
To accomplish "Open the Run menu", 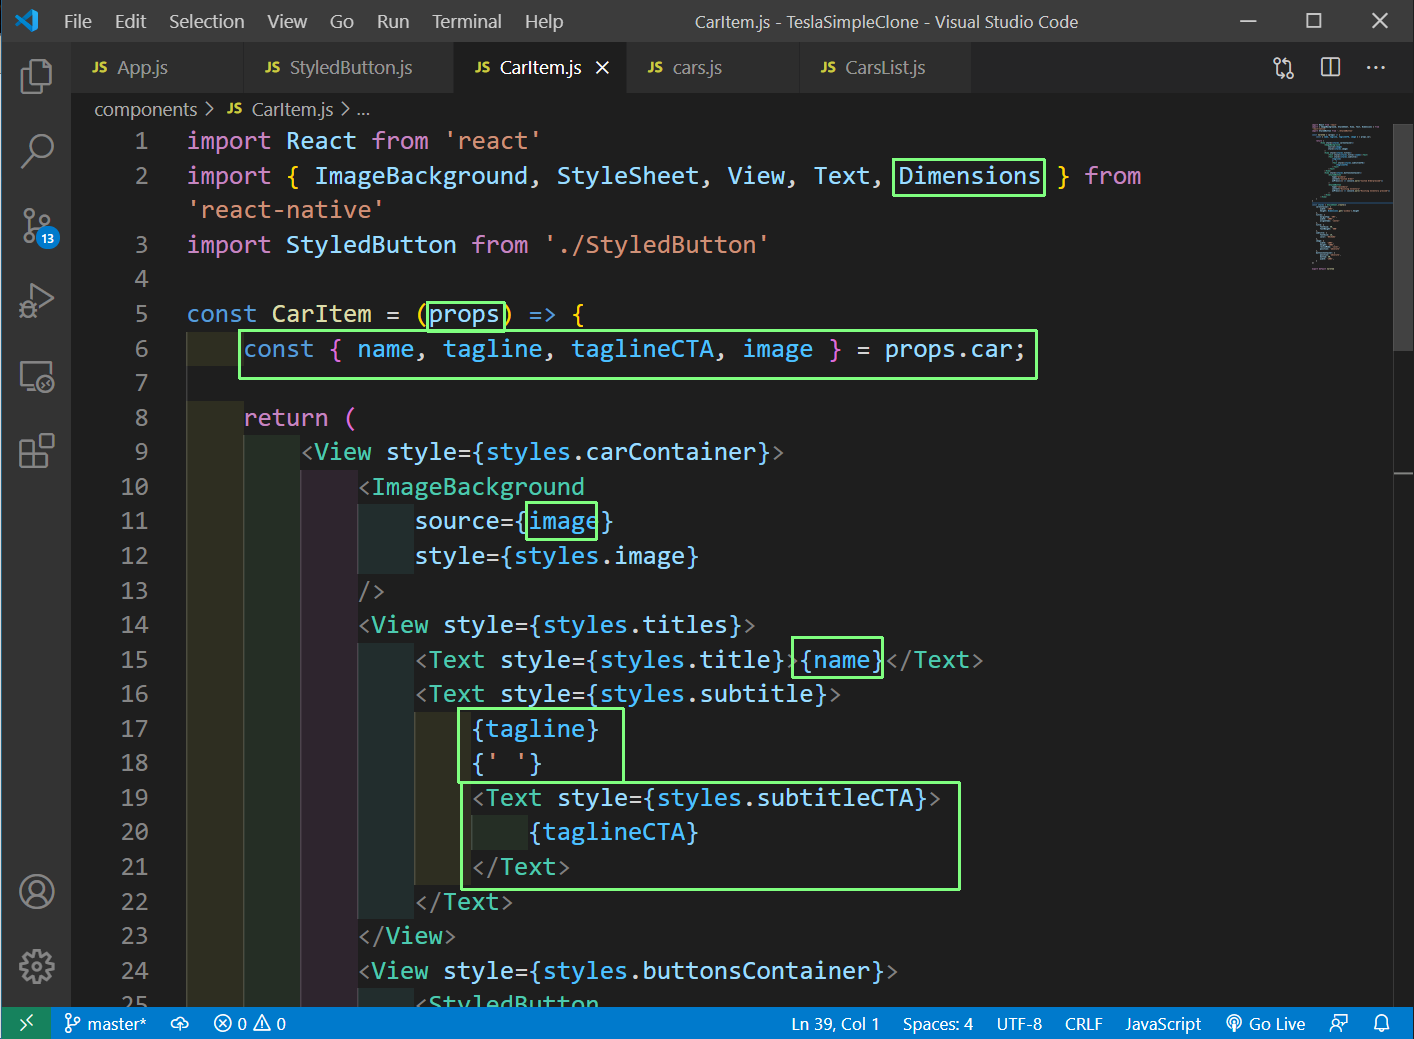I will coord(393,21).
